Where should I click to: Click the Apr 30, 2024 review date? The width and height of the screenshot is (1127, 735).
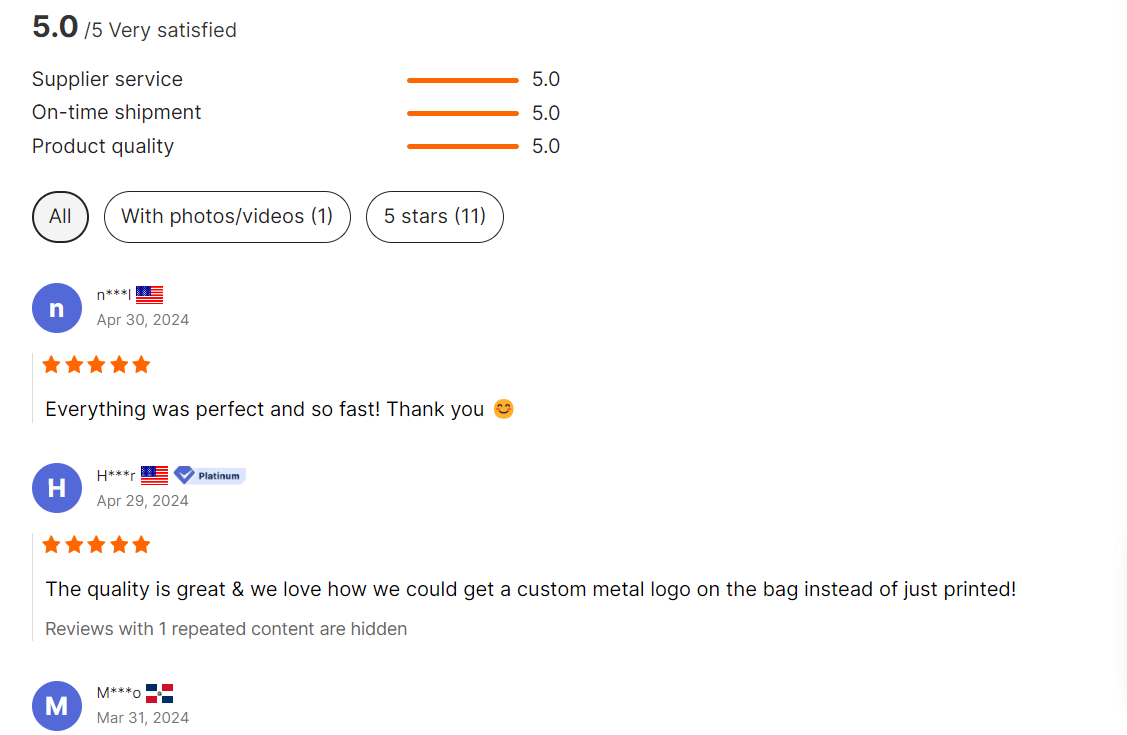[x=143, y=320]
